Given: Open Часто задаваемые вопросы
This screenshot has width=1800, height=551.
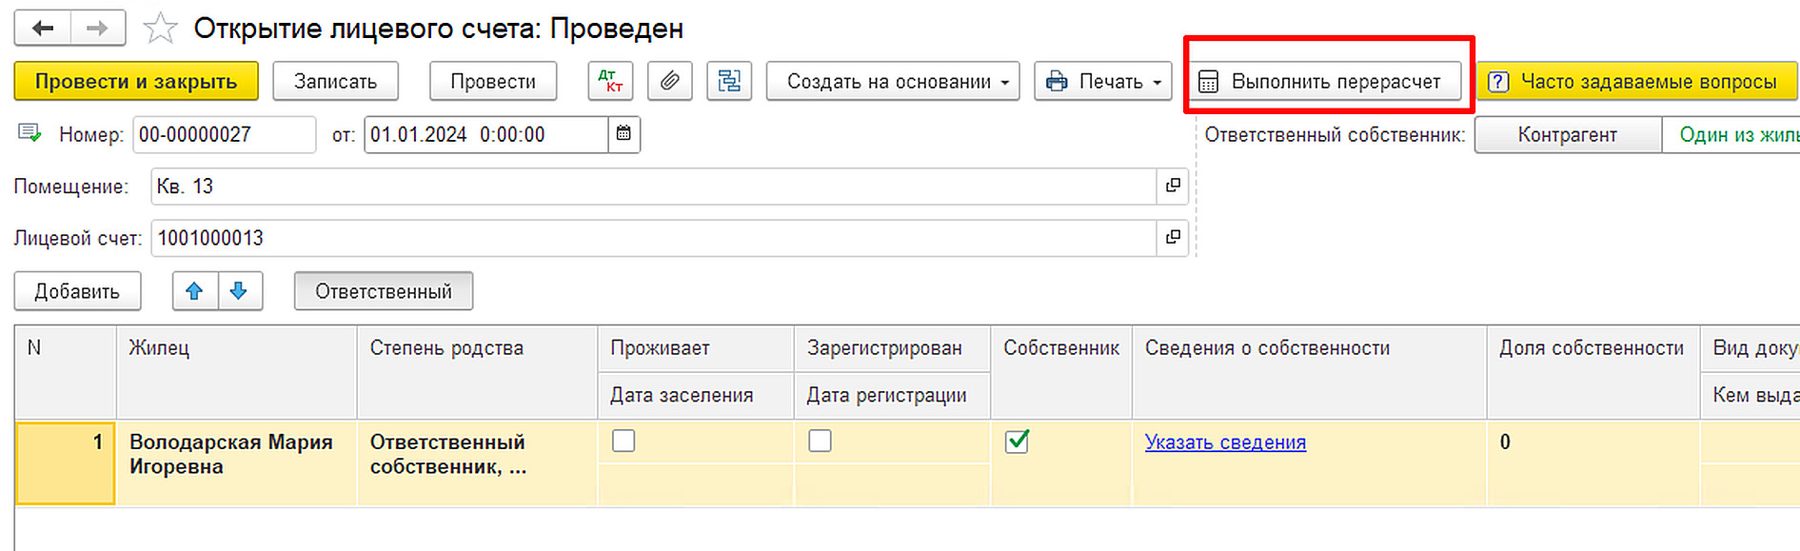Looking at the screenshot, I should (x=1637, y=81).
